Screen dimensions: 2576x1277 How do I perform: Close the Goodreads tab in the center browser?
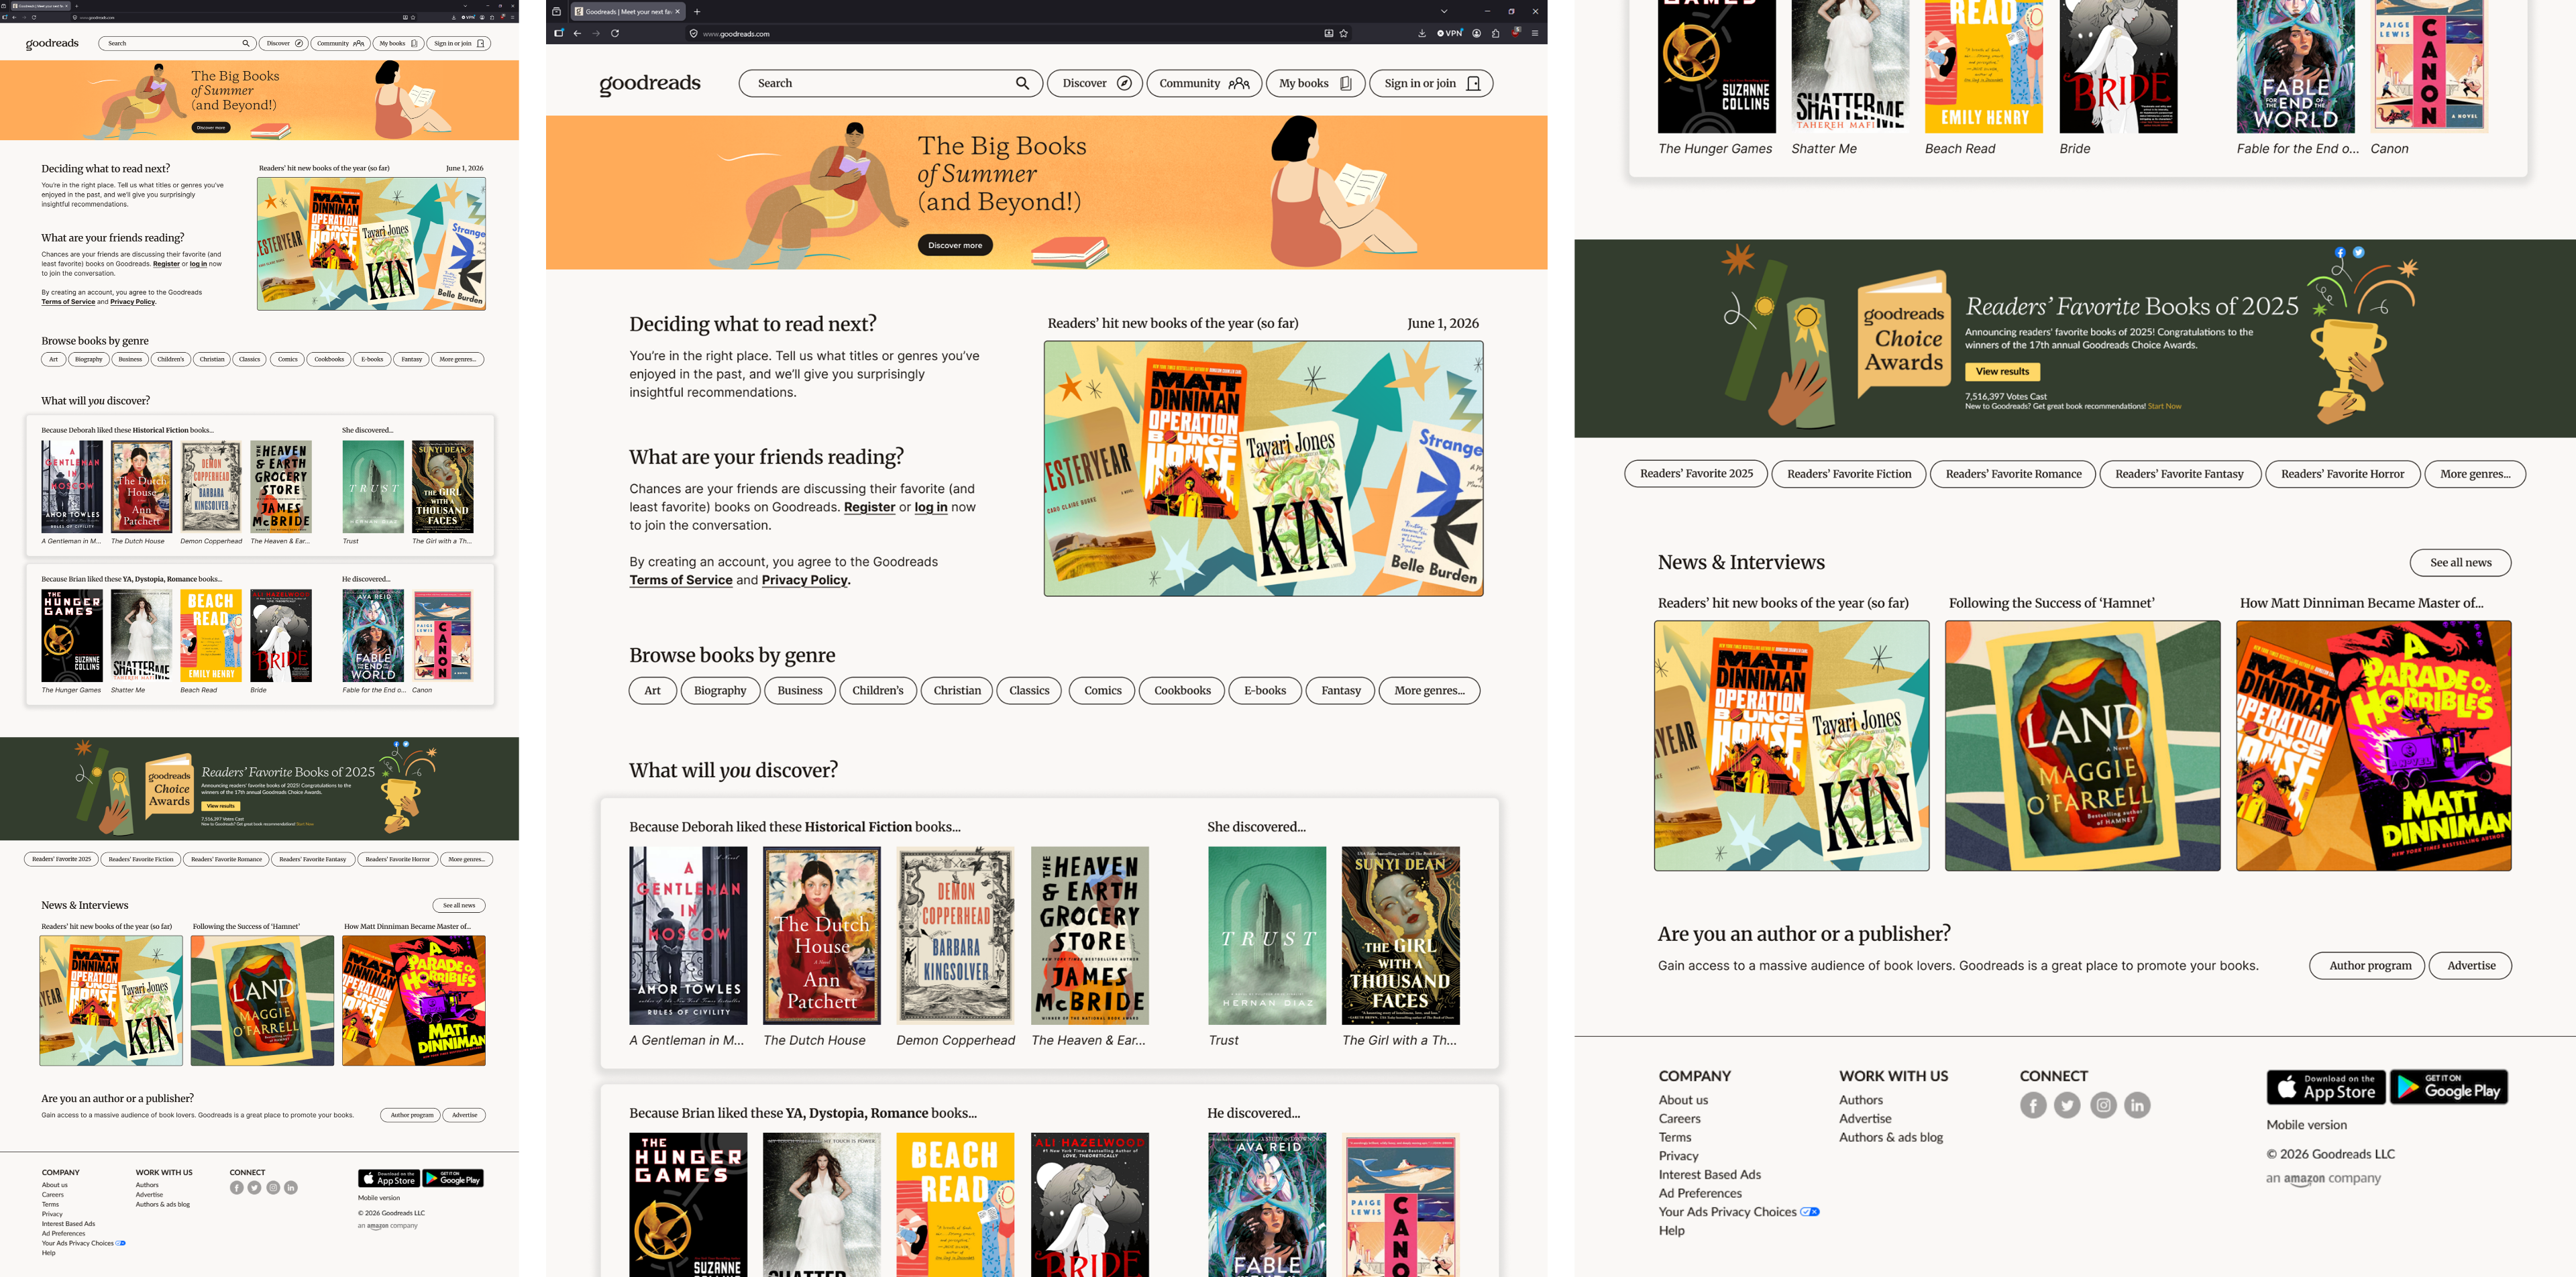tap(677, 12)
